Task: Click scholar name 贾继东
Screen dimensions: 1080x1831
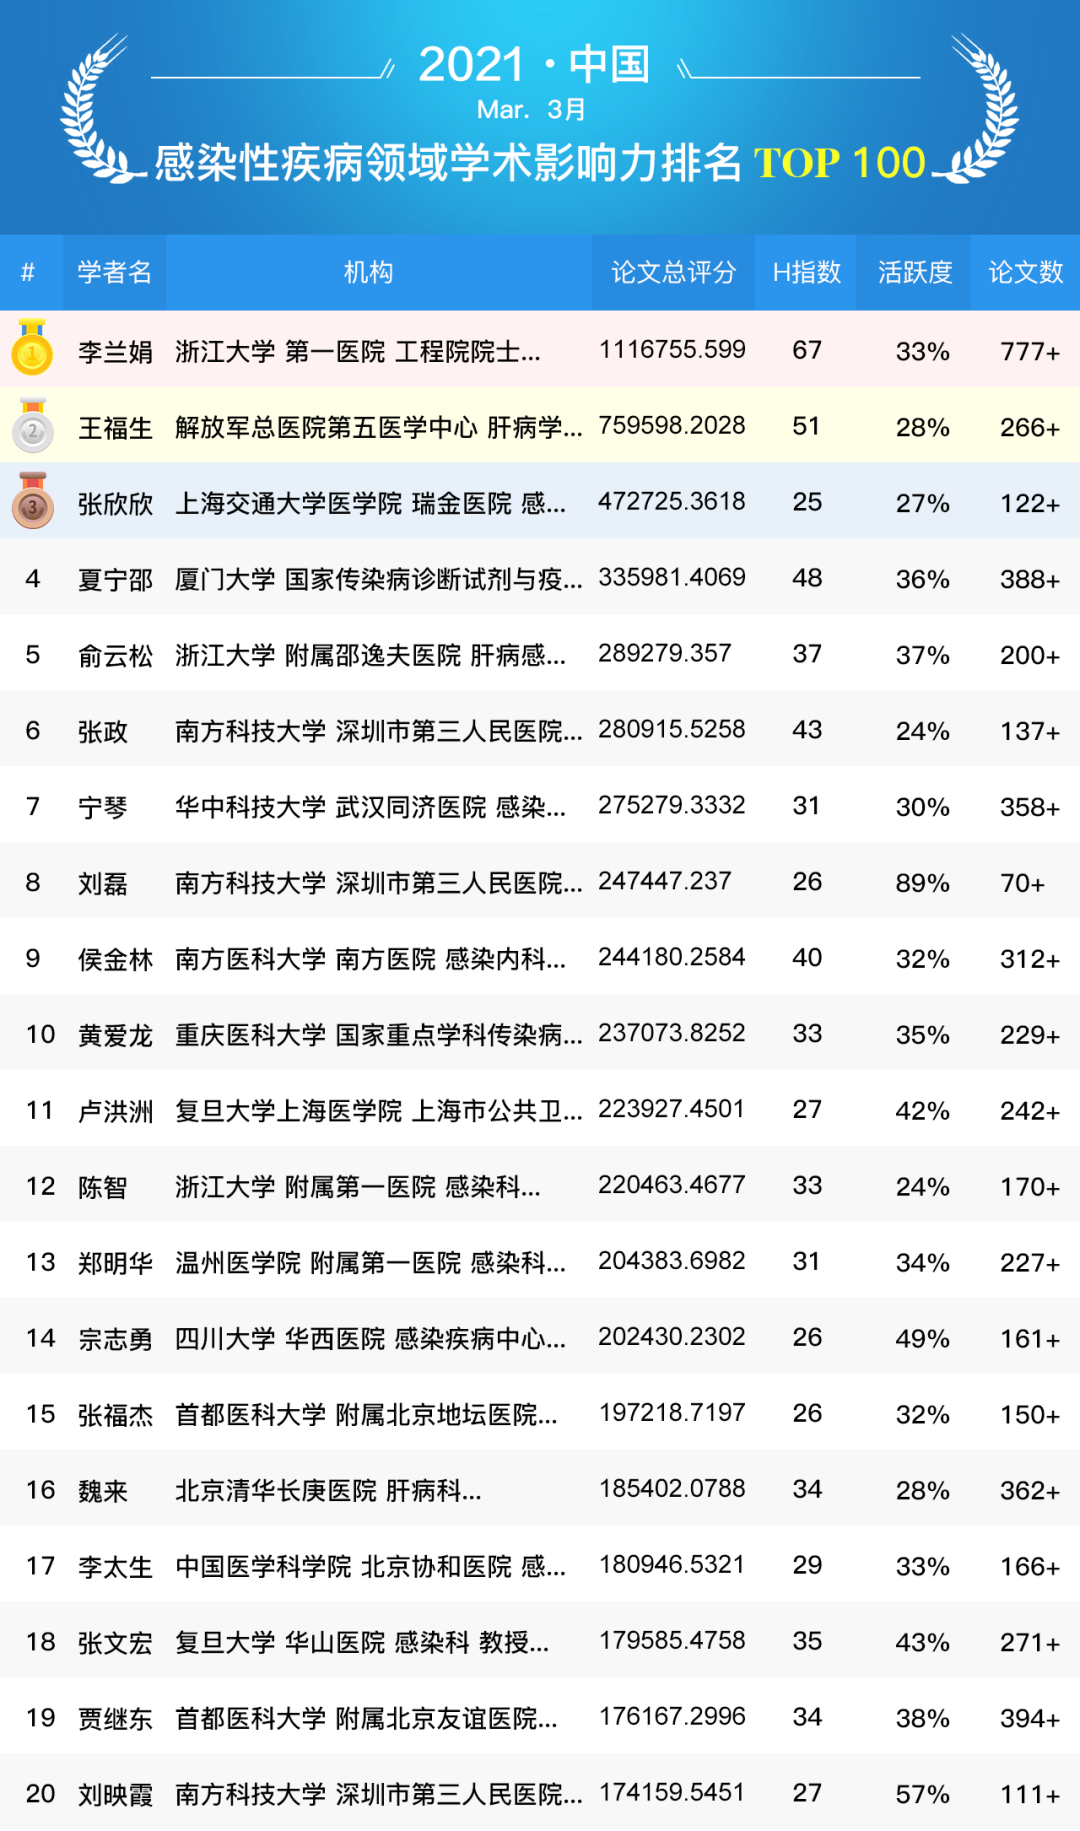Action: point(116,1720)
